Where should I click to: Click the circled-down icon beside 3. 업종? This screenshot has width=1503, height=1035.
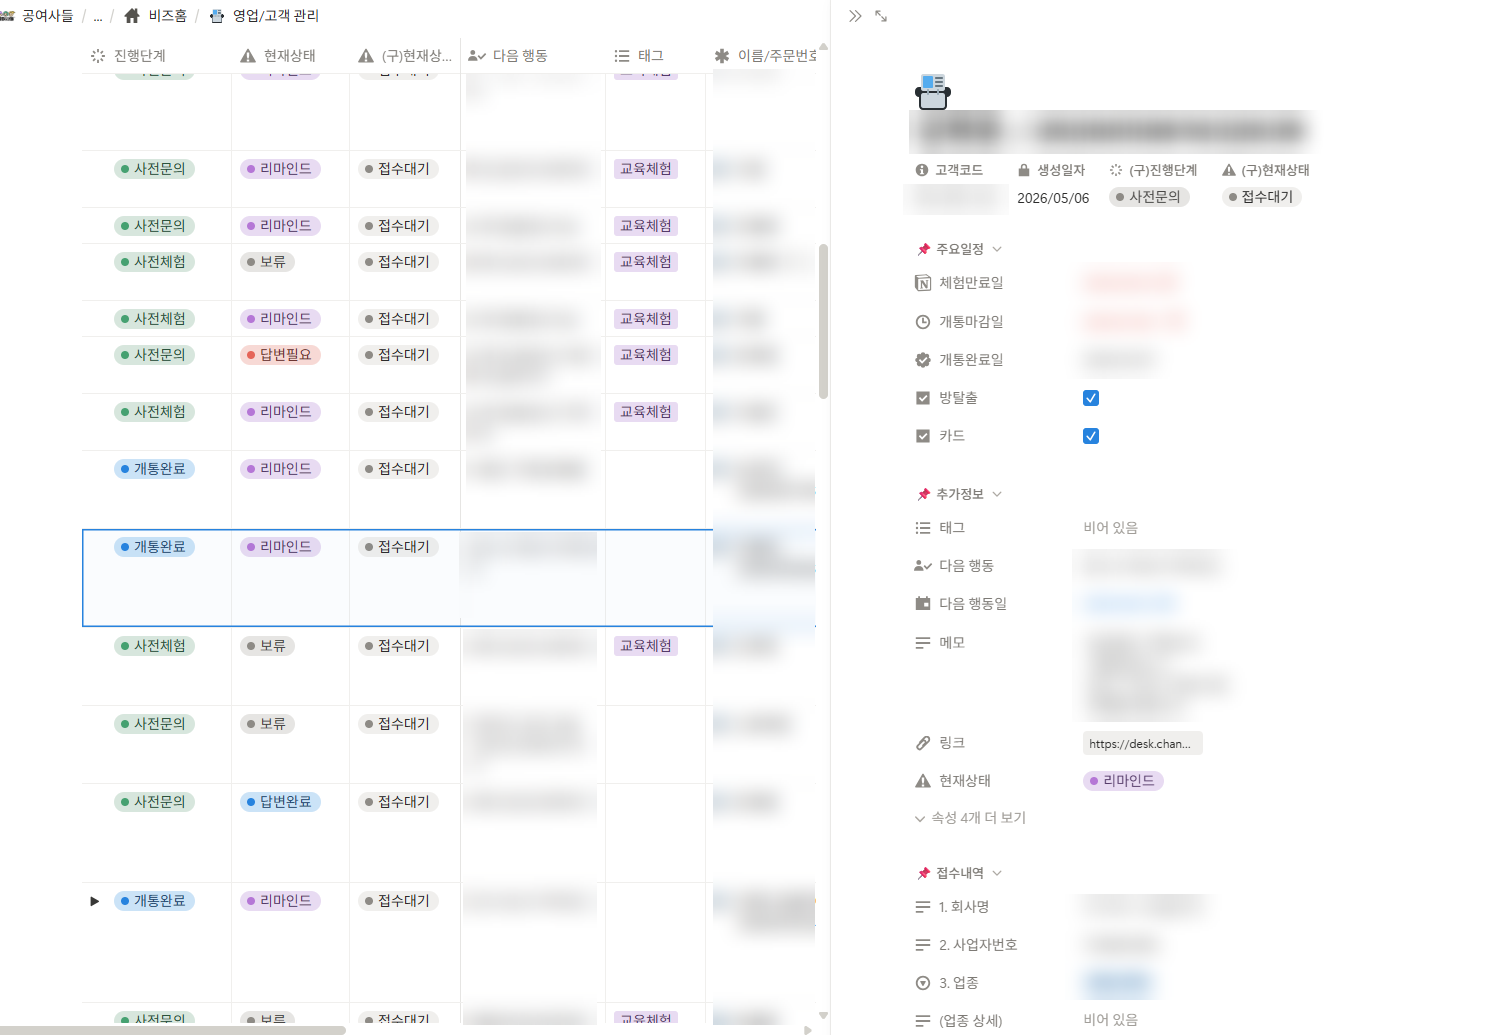coord(923,983)
